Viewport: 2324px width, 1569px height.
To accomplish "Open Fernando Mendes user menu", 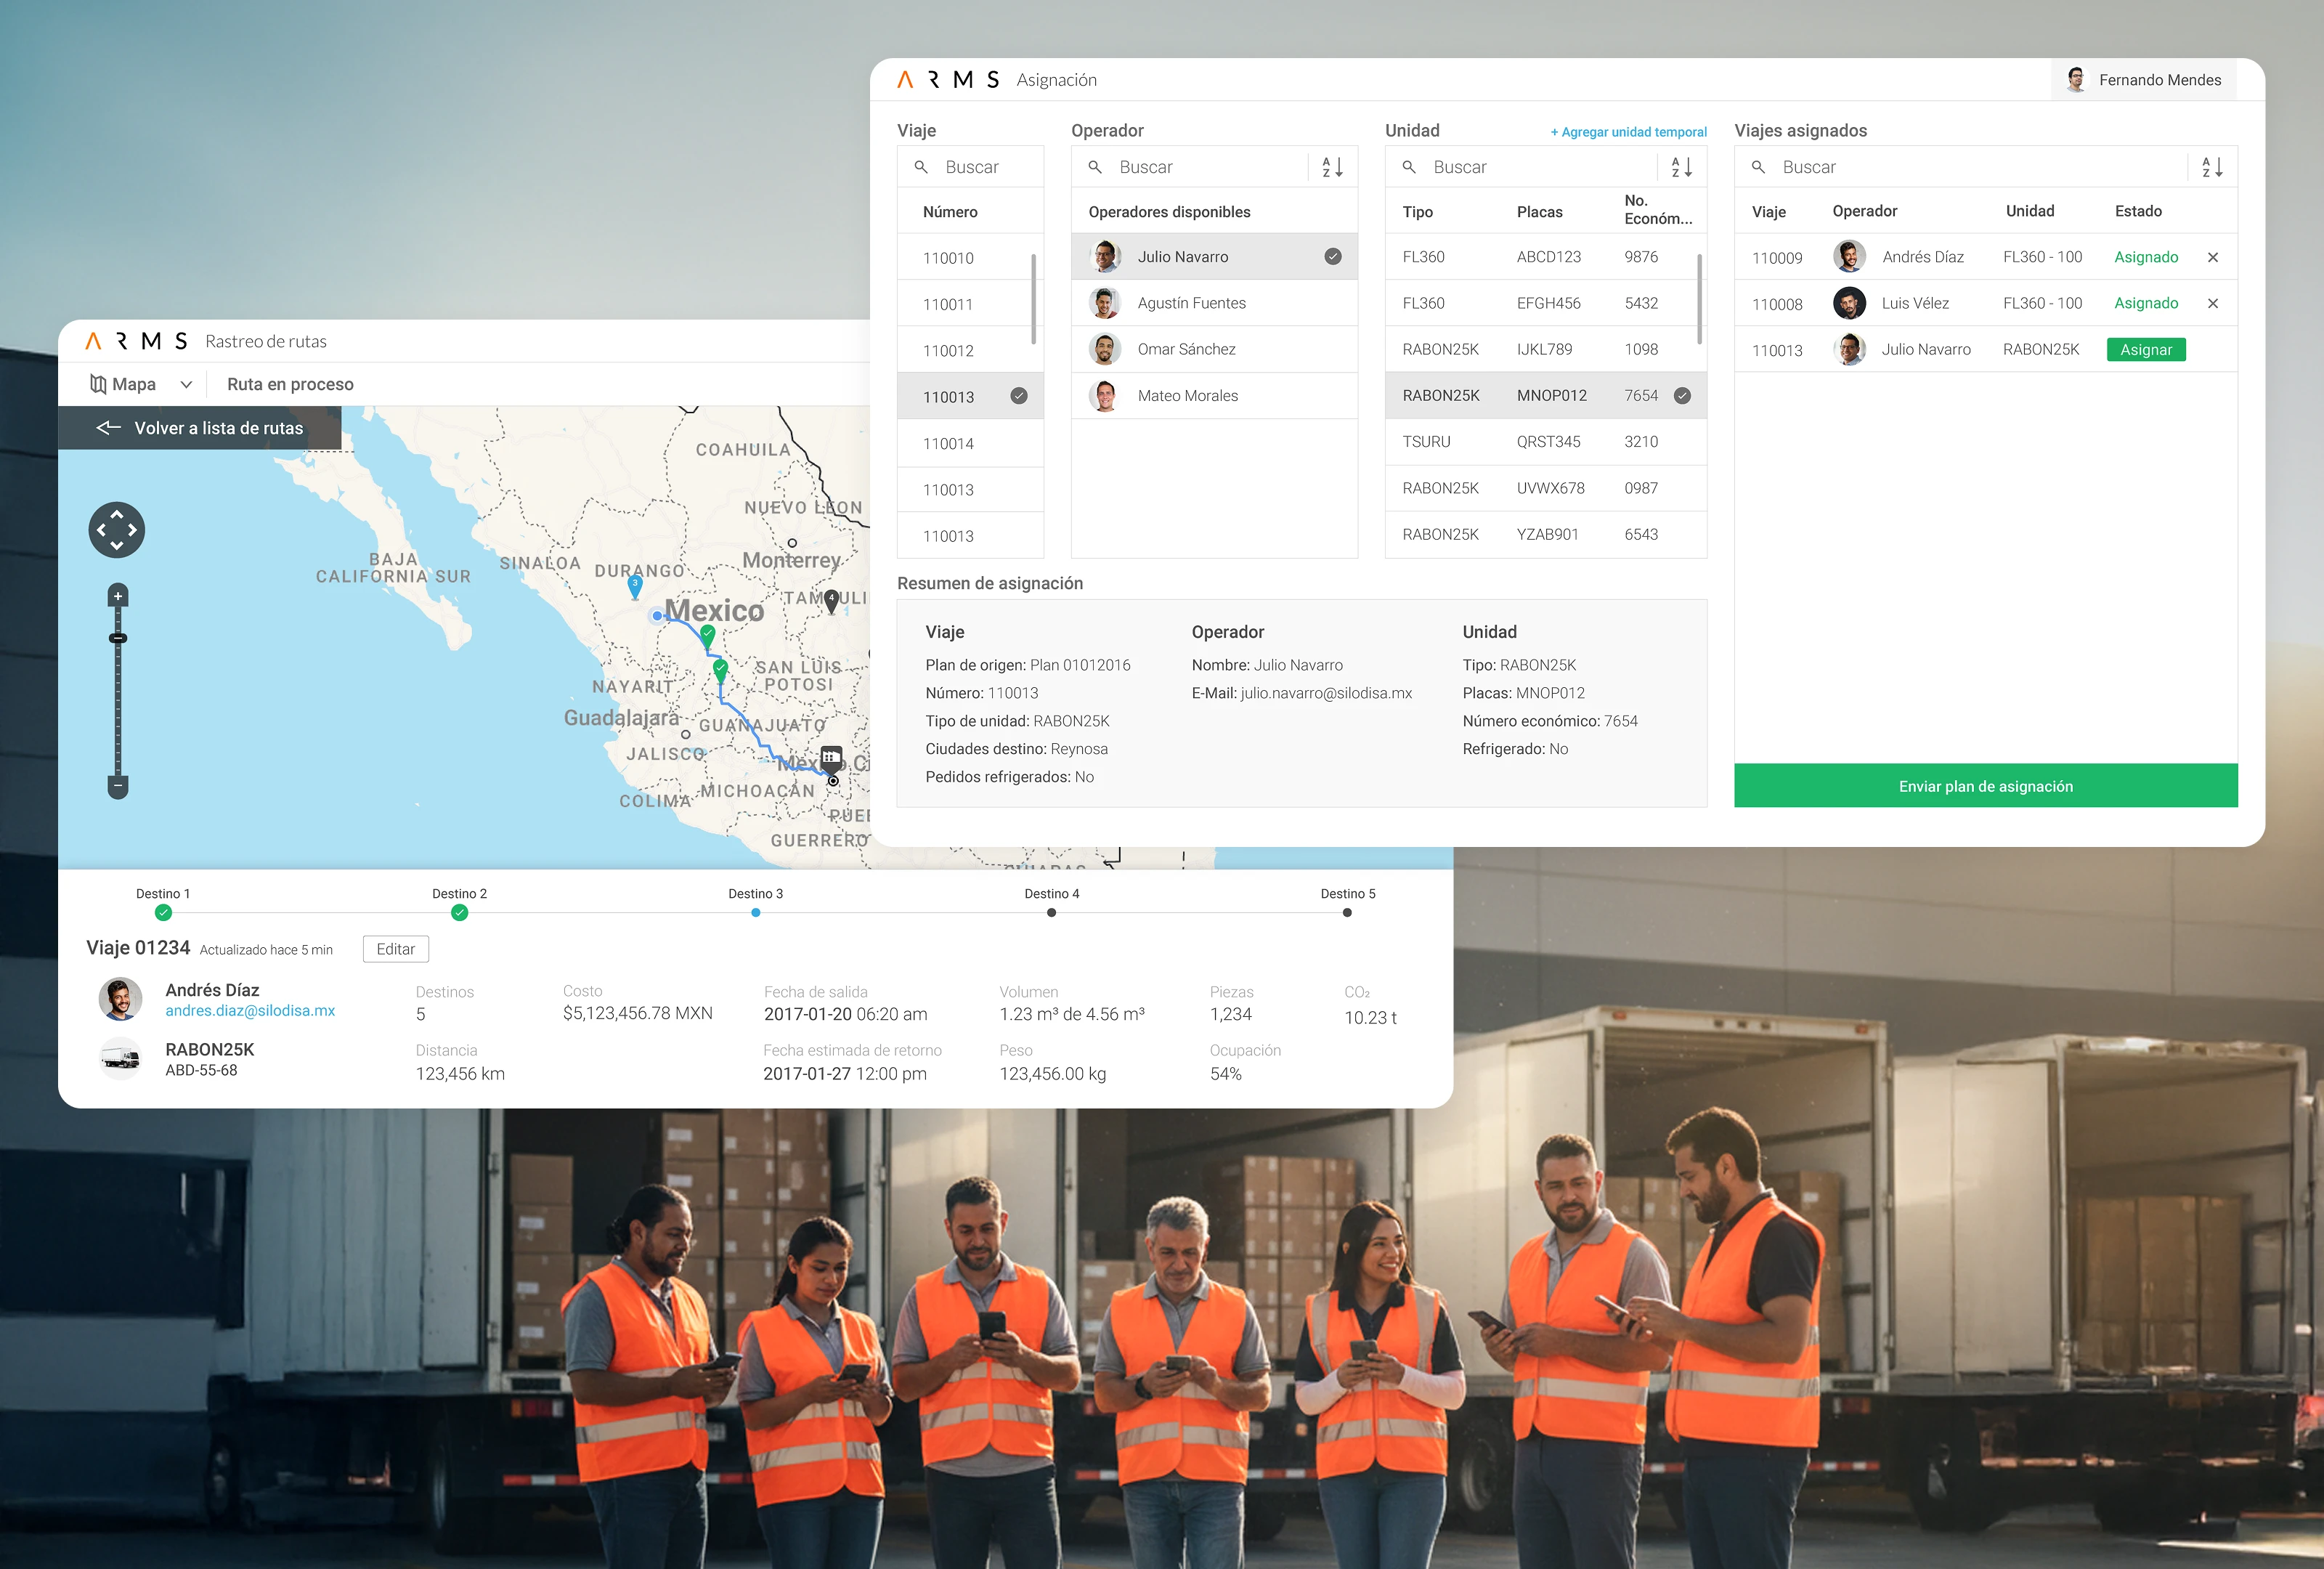I will (x=2144, y=80).
